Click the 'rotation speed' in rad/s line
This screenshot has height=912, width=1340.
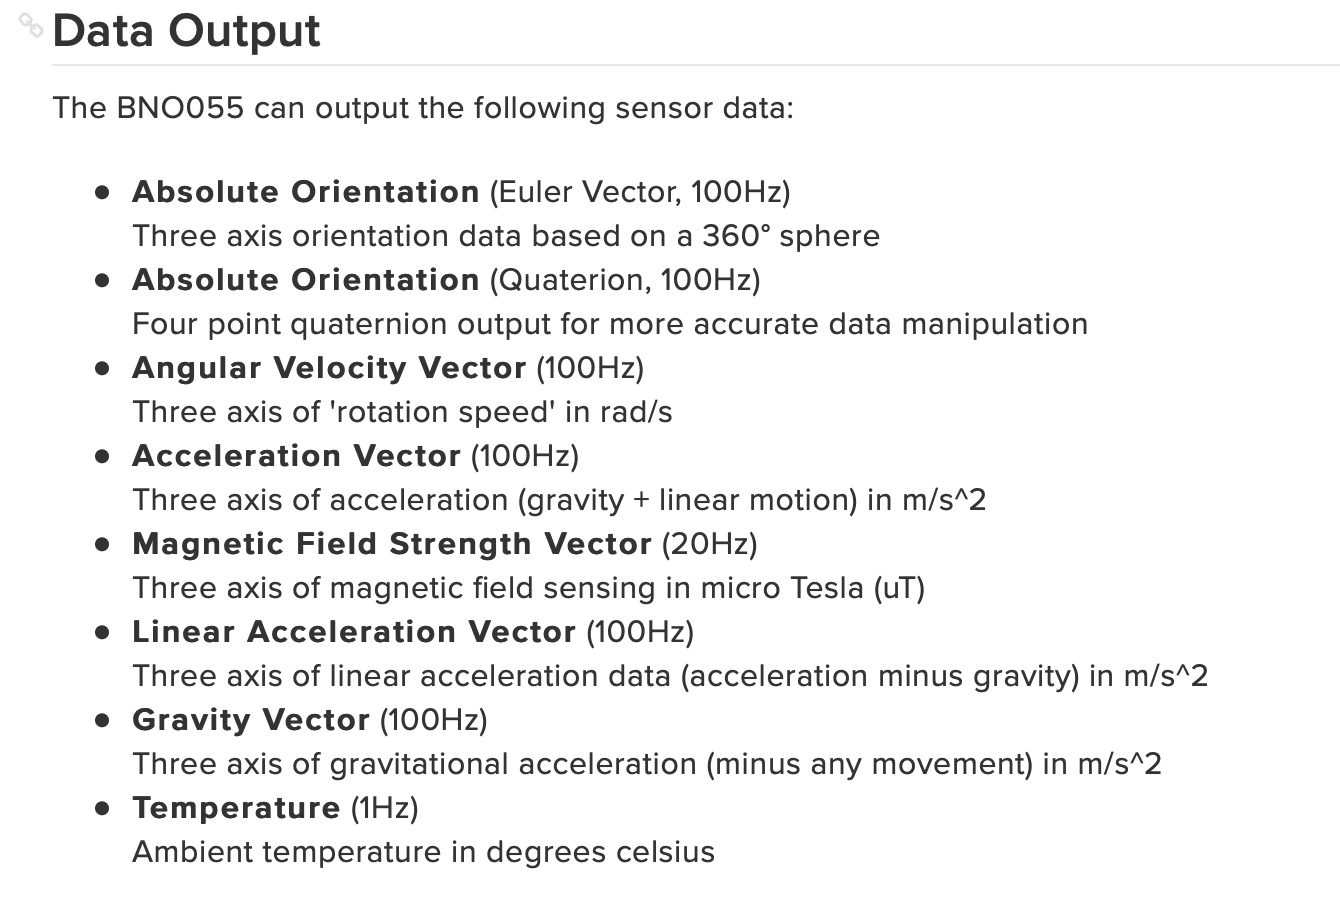pyautogui.click(x=402, y=412)
